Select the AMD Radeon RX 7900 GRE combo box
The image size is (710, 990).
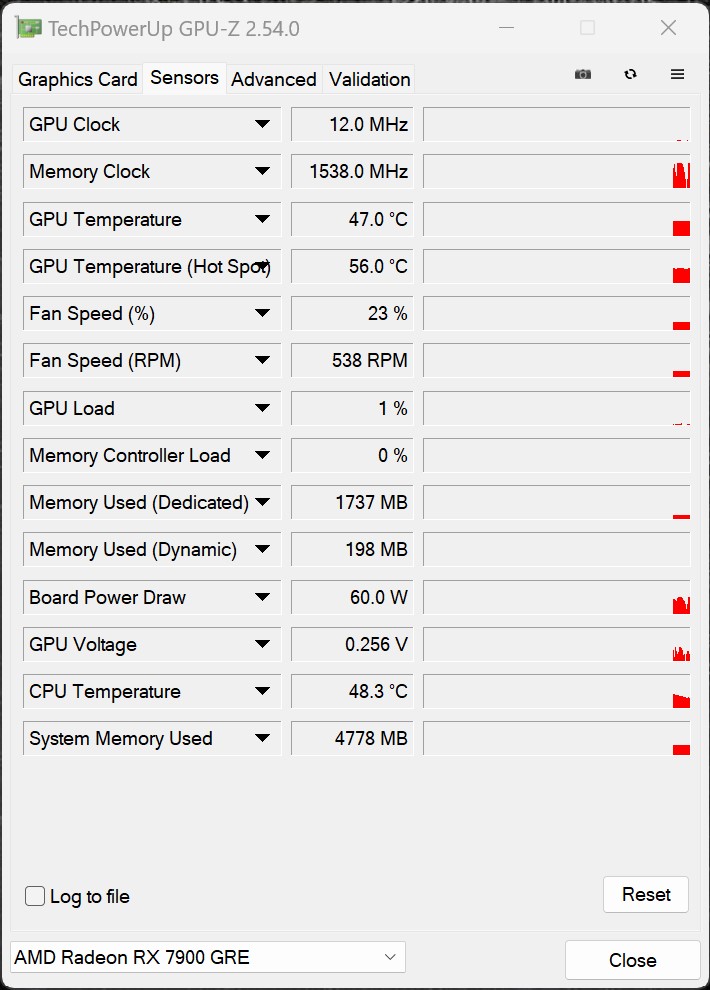coord(207,957)
